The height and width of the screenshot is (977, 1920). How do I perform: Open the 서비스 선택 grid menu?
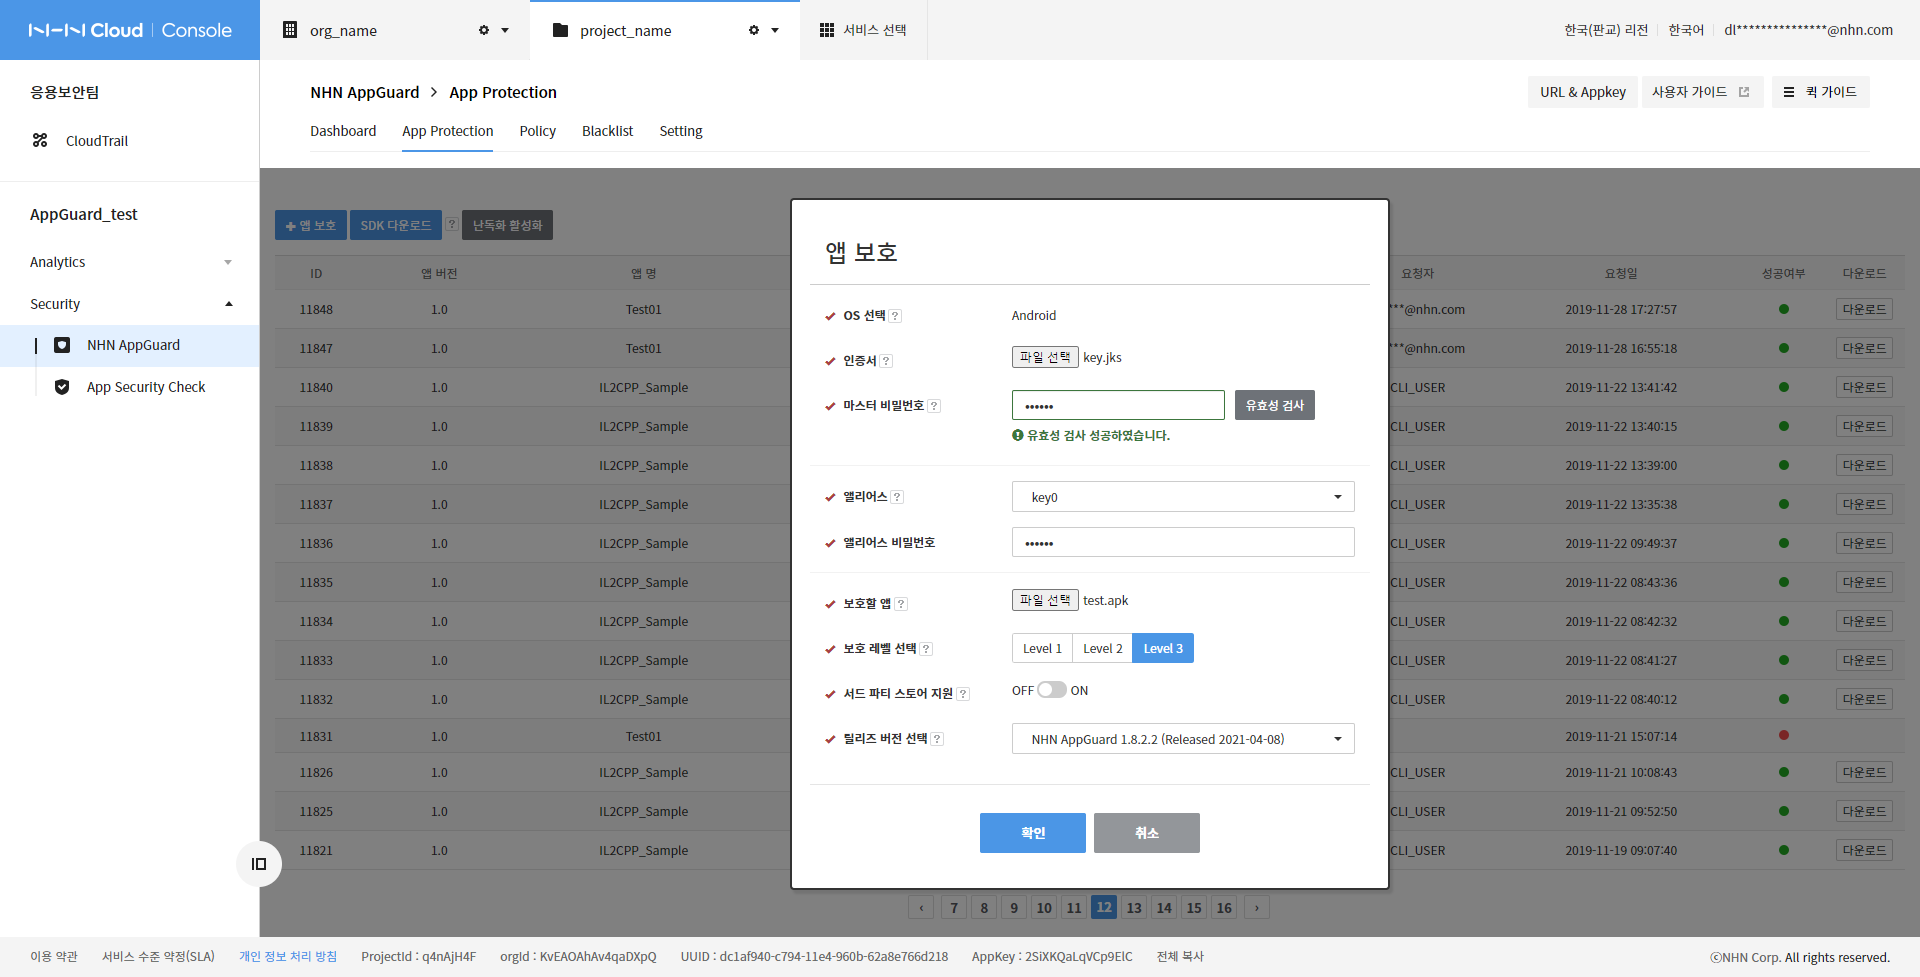[863, 30]
